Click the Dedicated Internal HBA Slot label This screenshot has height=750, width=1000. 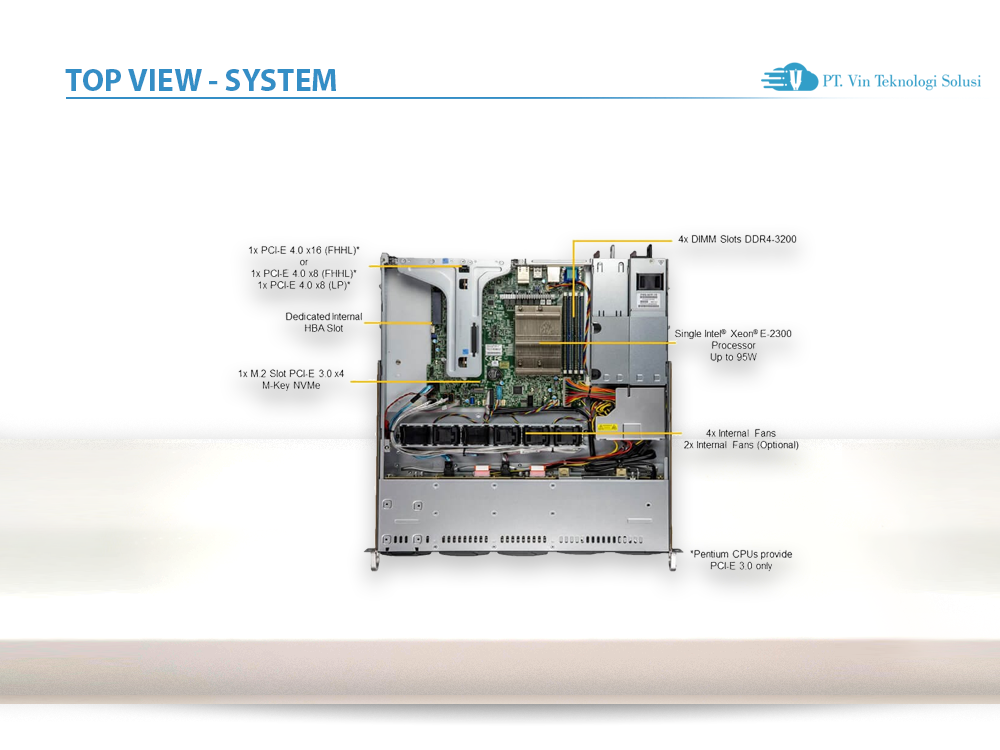pyautogui.click(x=323, y=322)
